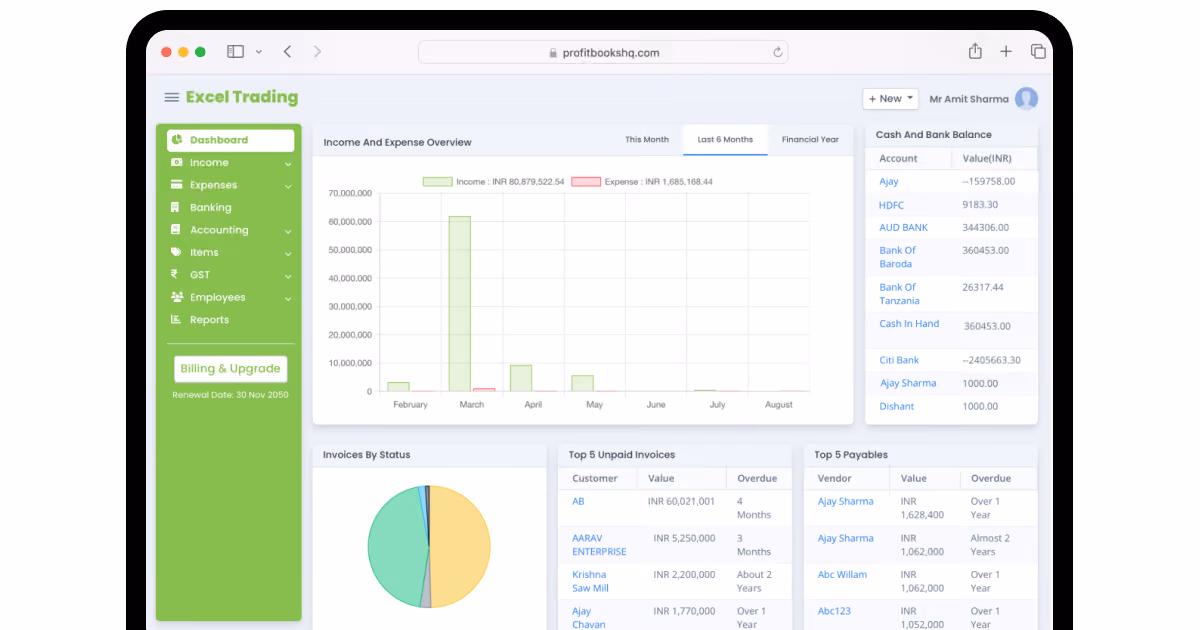This screenshot has height=630, width=1200.
Task: Open customer Krishna Saw Mill link
Action: point(590,581)
